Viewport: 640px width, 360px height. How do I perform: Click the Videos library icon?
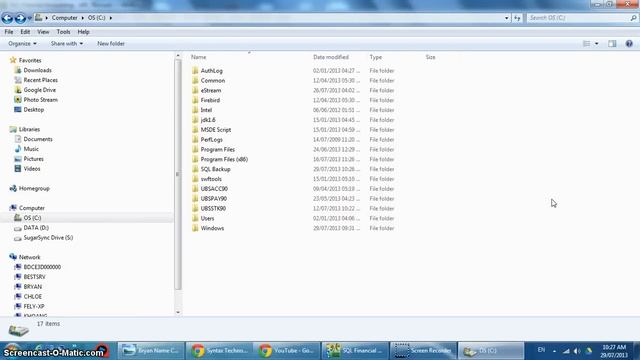[18, 169]
